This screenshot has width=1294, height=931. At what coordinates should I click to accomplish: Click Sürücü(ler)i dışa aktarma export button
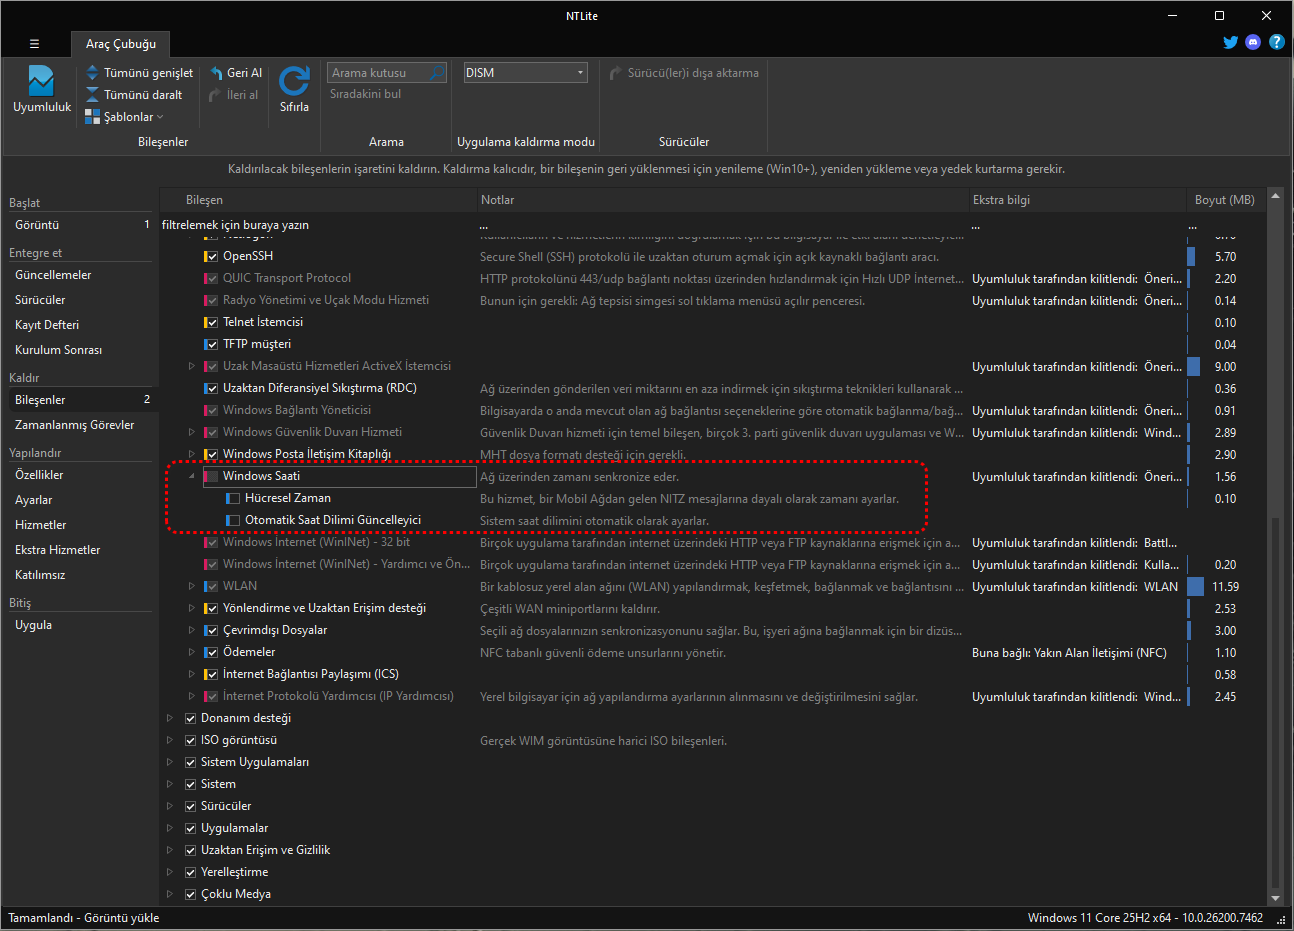[x=684, y=73]
